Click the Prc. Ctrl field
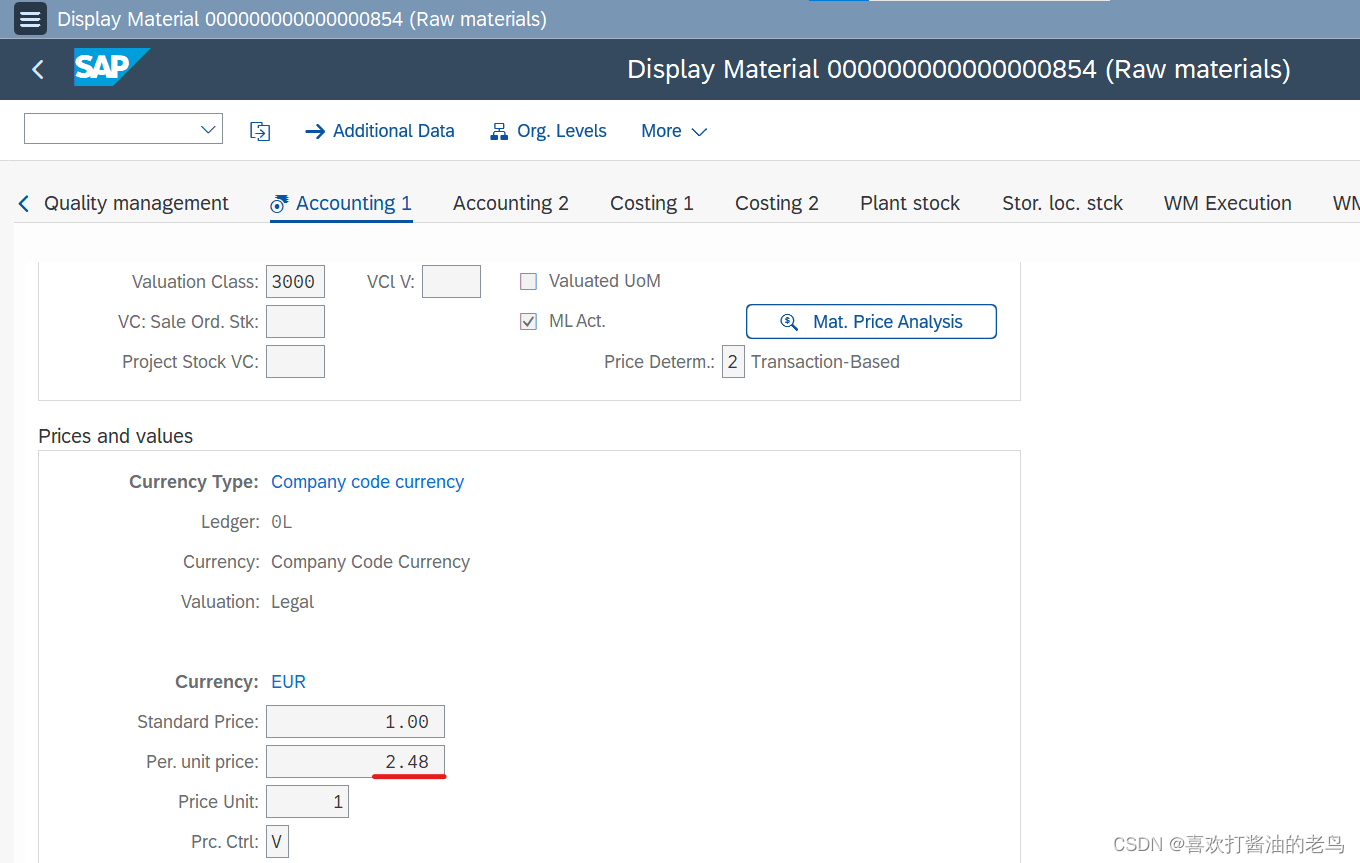The width and height of the screenshot is (1360, 863). point(277,841)
